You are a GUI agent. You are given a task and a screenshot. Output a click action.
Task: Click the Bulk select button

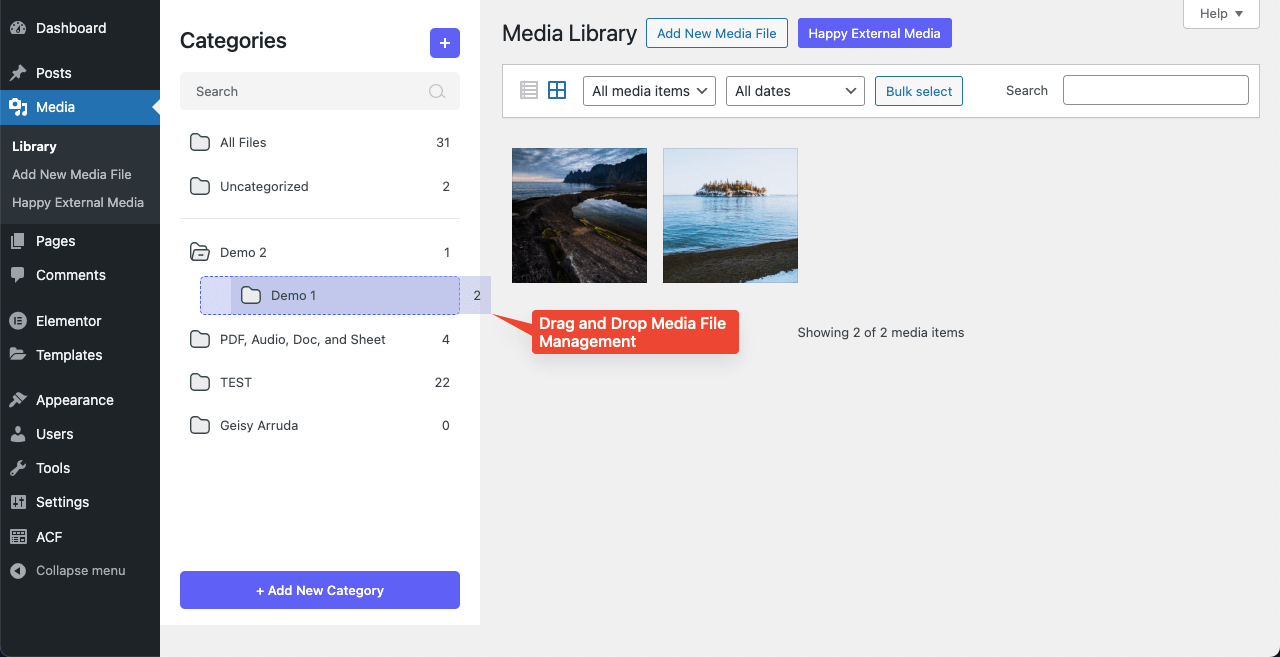919,91
